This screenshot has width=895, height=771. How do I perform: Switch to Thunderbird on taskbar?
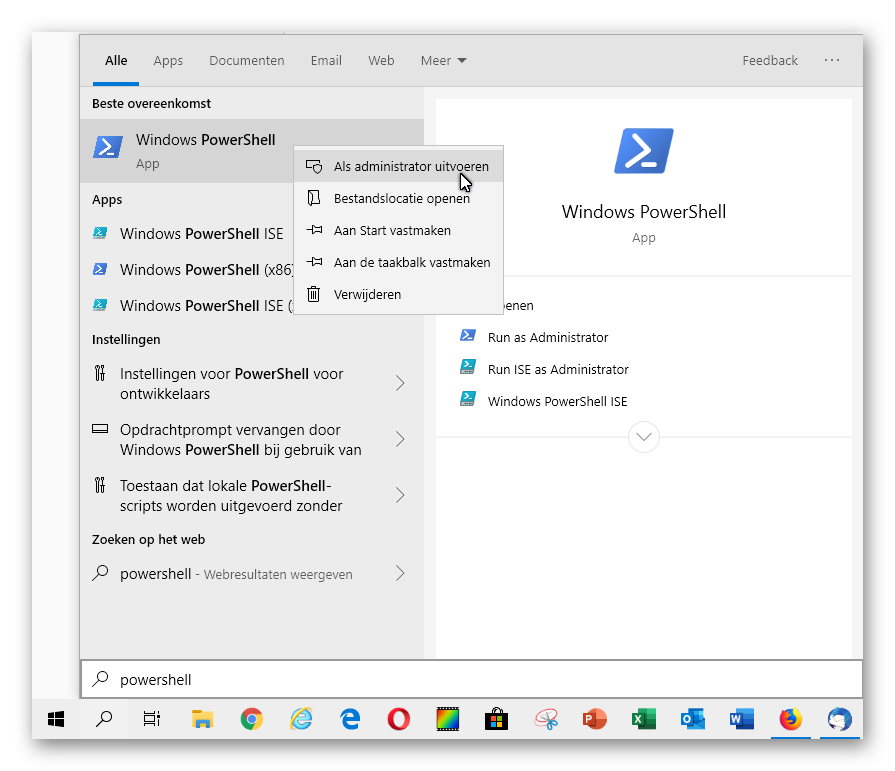click(840, 719)
